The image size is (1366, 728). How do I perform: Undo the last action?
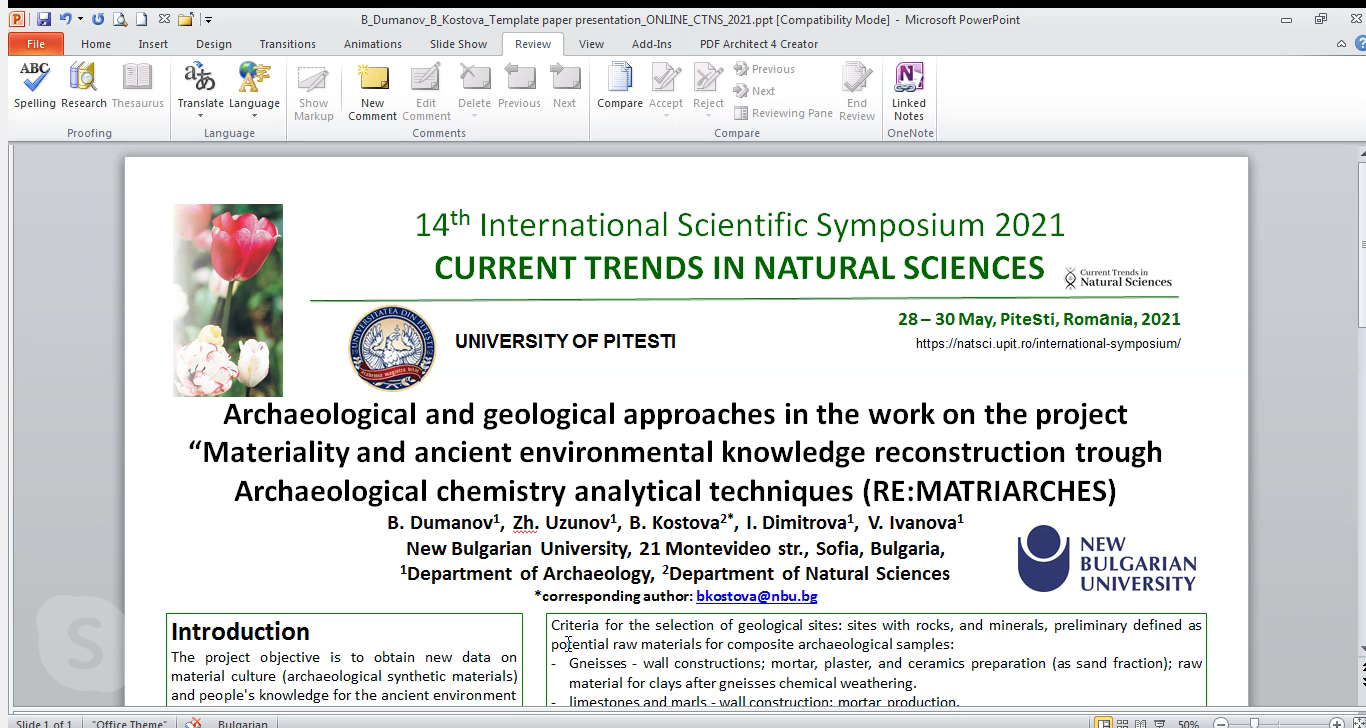pyautogui.click(x=65, y=19)
